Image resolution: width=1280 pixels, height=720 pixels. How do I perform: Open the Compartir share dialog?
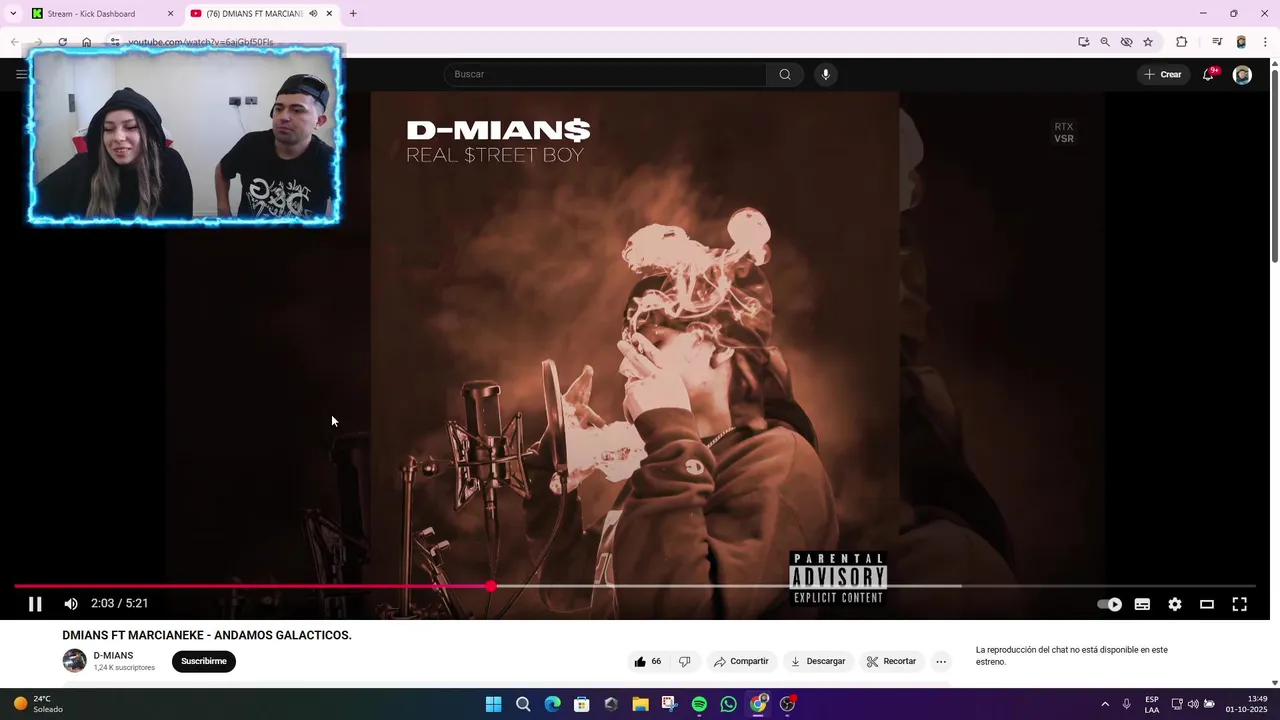pos(741,661)
